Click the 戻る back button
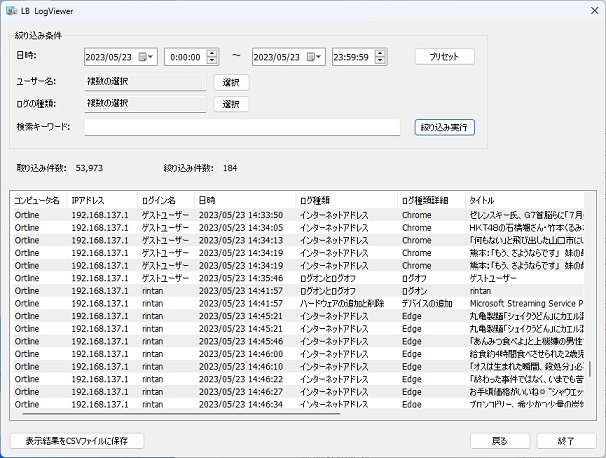The image size is (606, 458). [x=500, y=441]
